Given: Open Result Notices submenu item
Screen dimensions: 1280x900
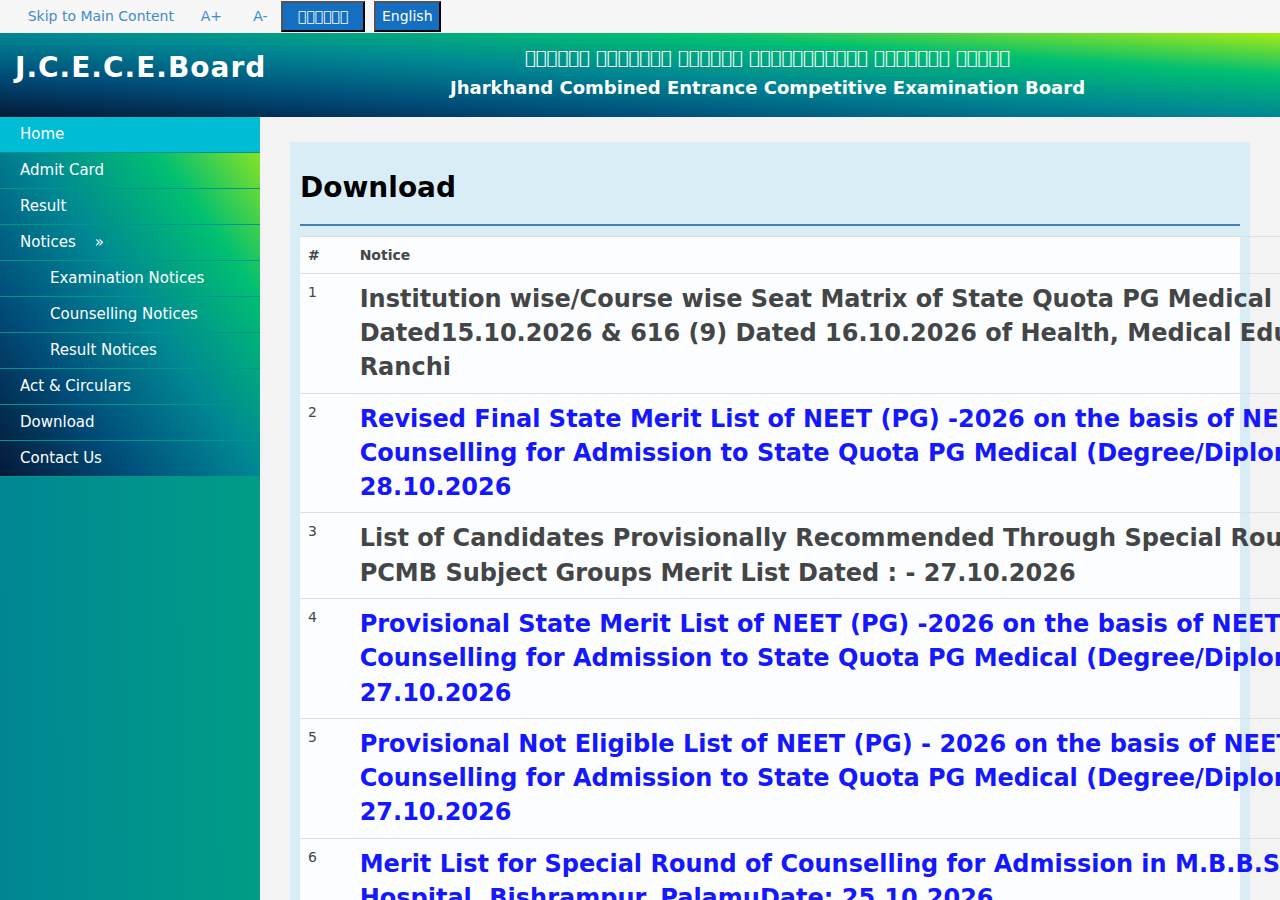Looking at the screenshot, I should 130,350.
